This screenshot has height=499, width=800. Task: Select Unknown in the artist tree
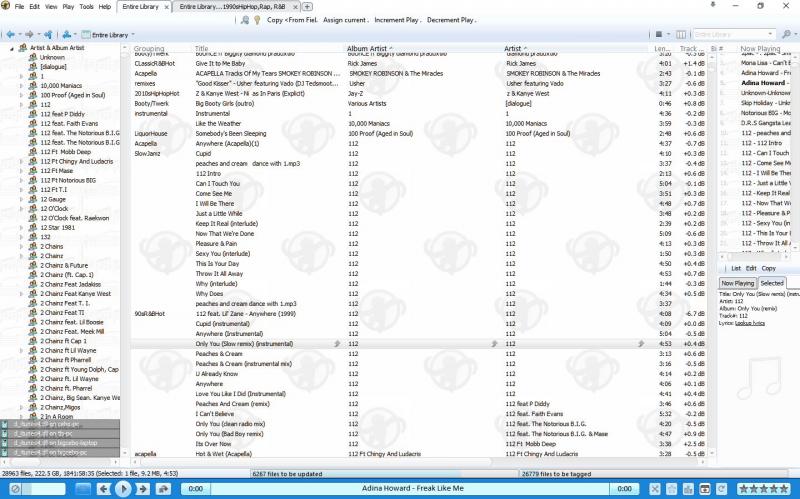pyautogui.click(x=53, y=57)
